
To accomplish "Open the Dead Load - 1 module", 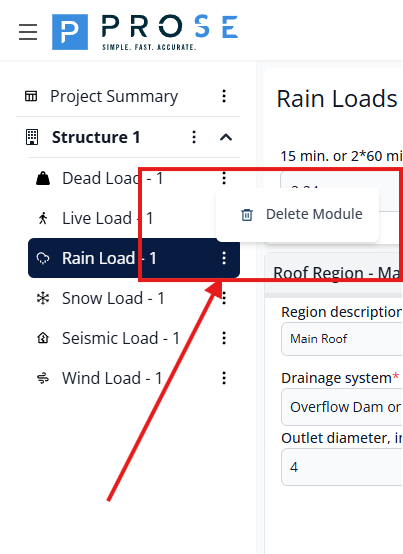I will coord(113,178).
